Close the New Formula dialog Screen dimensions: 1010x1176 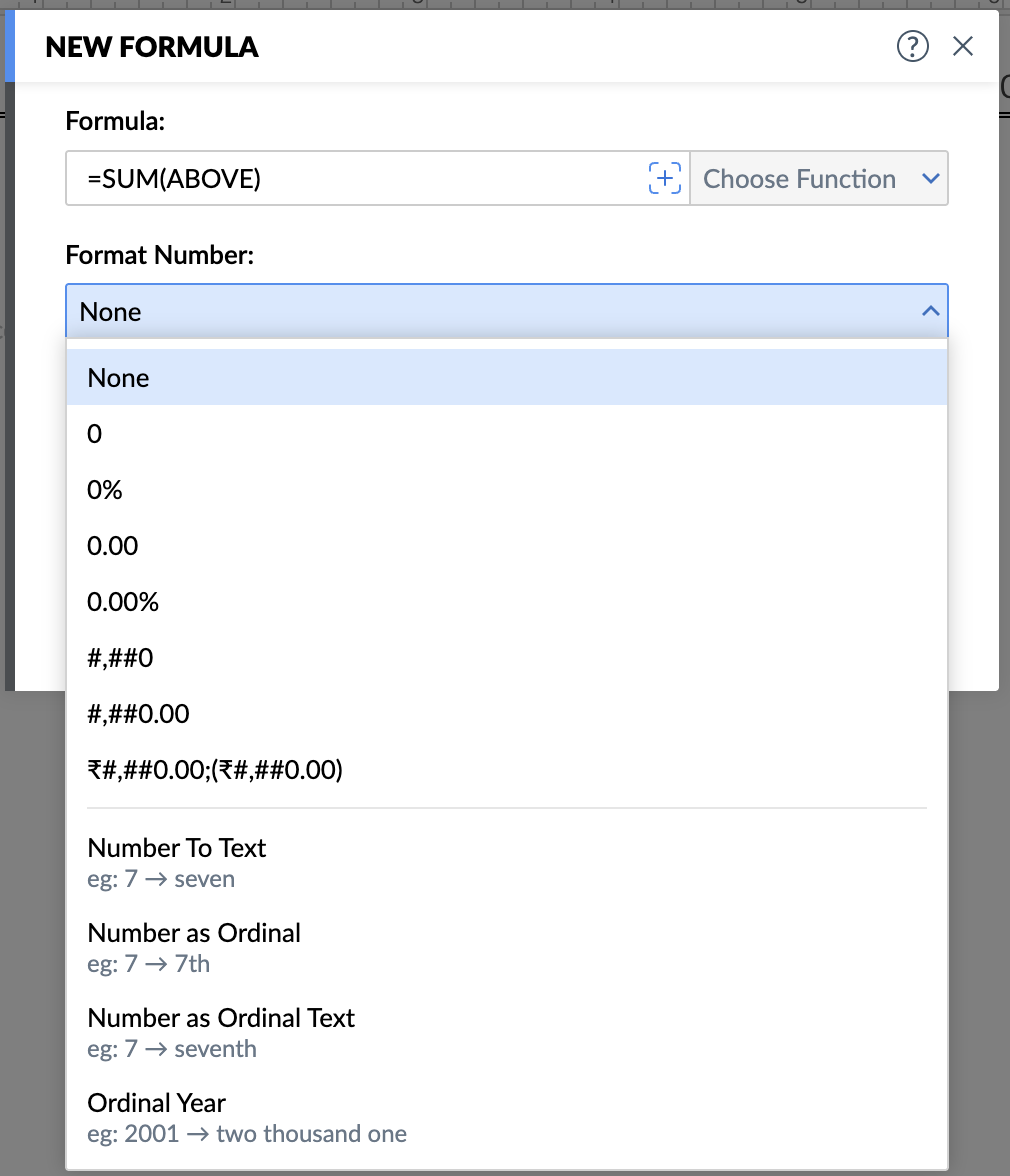point(963,46)
